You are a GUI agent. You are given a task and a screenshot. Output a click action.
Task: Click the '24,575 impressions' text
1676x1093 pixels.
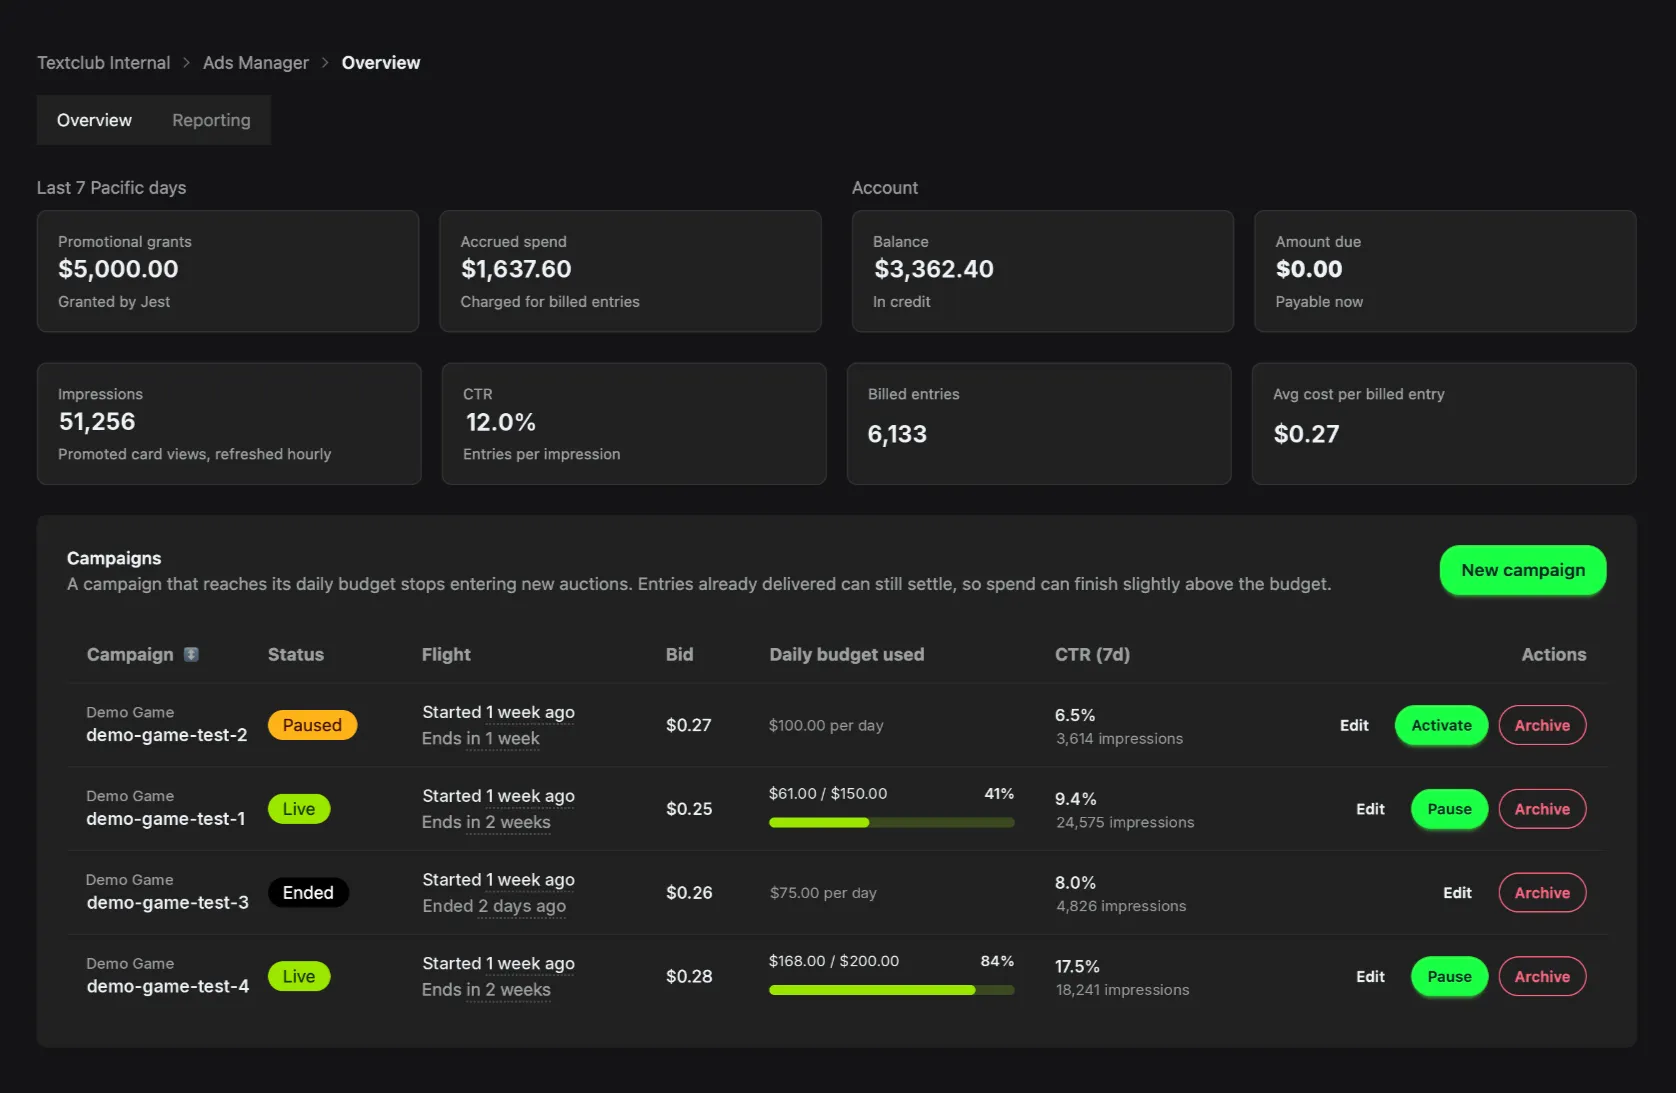tap(1125, 822)
